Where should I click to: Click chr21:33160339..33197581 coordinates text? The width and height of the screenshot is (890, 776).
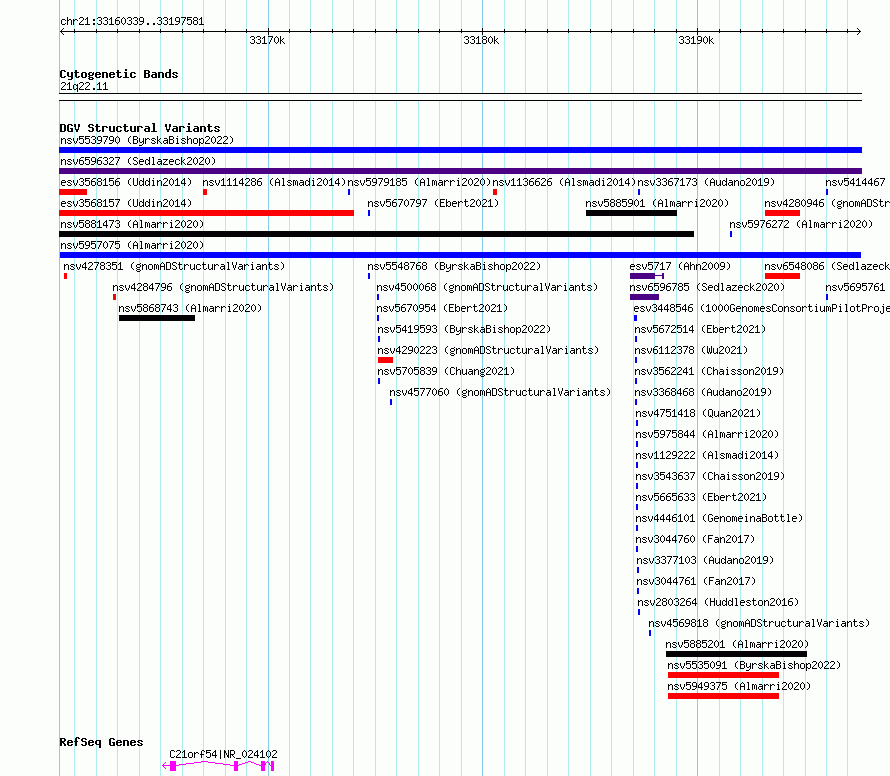132,21
